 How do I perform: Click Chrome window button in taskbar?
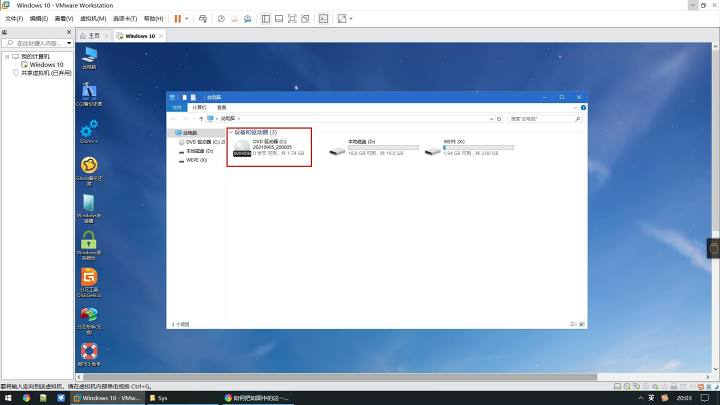coord(257,398)
